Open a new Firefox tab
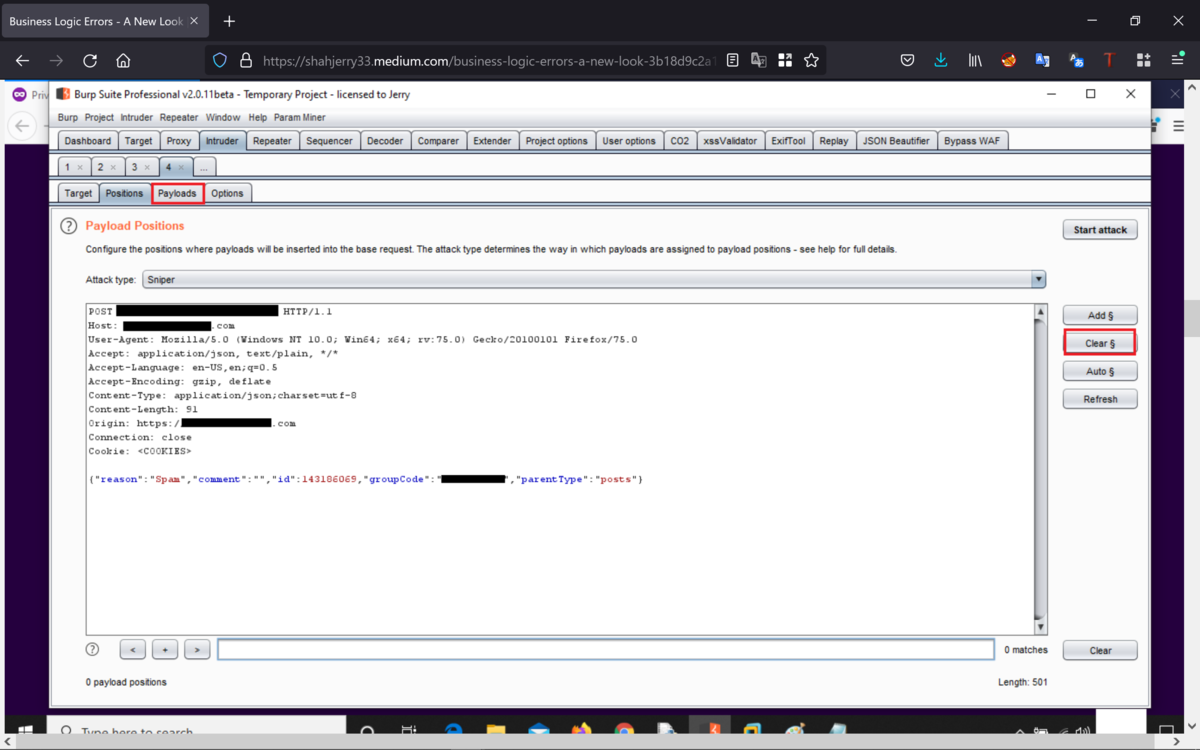The height and width of the screenshot is (750, 1200). 229,21
